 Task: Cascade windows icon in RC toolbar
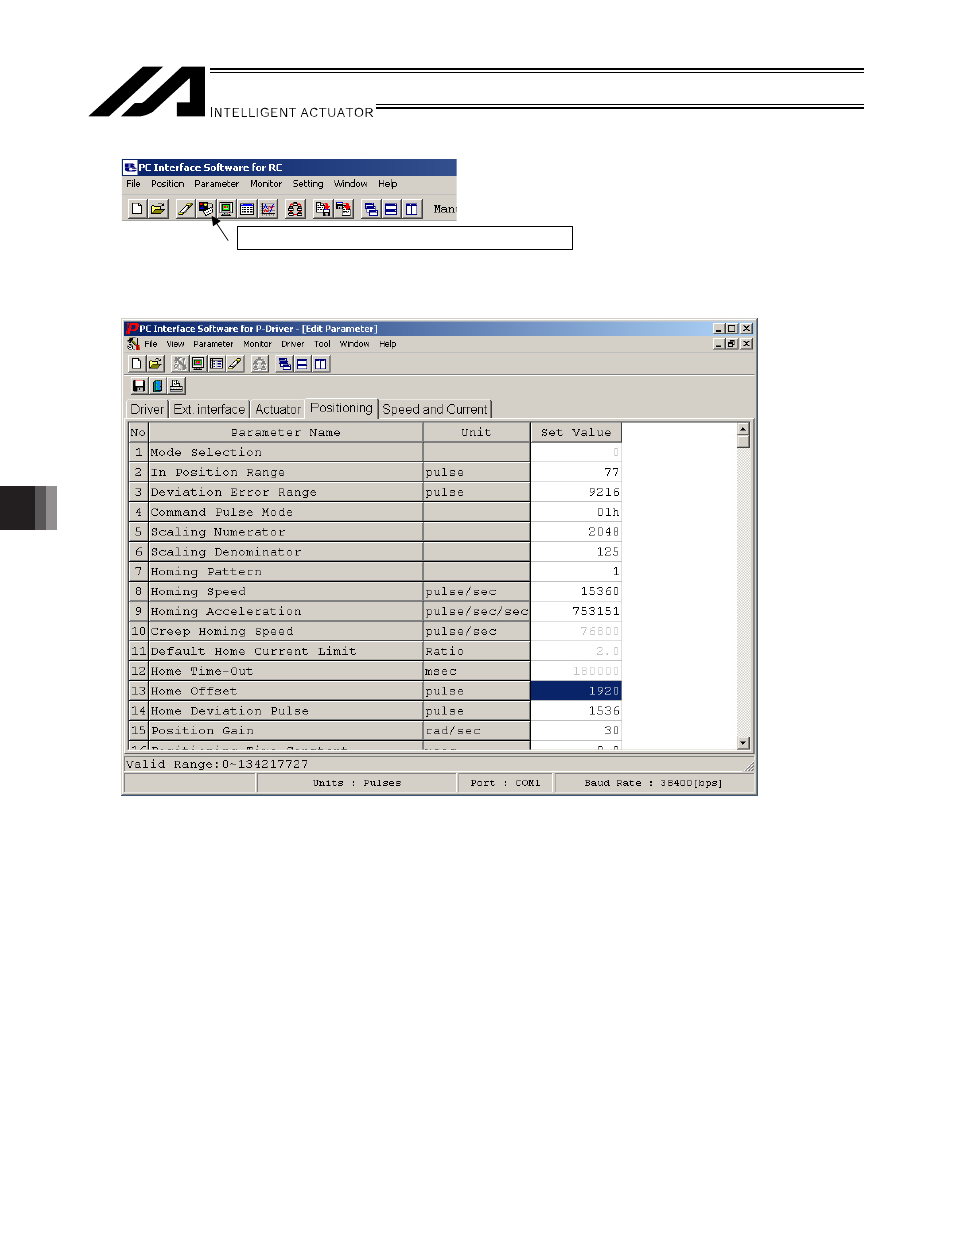tap(371, 209)
